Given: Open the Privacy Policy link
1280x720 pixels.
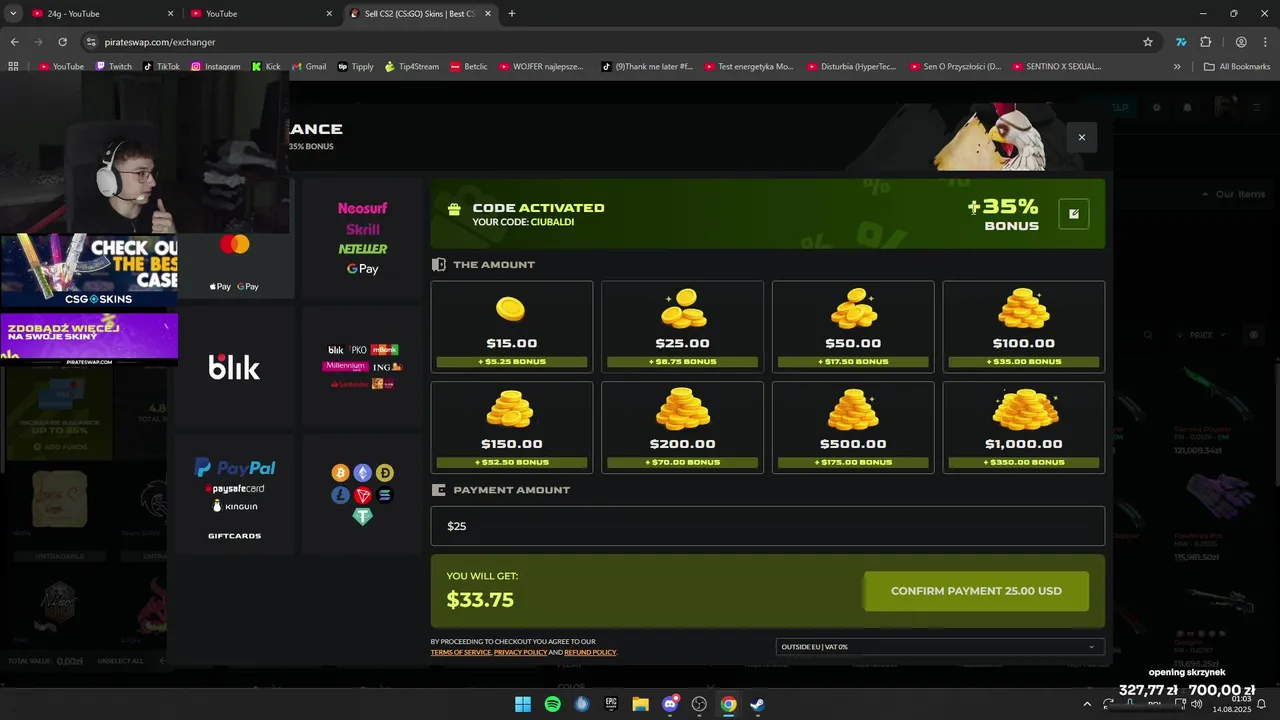Looking at the screenshot, I should pos(520,652).
